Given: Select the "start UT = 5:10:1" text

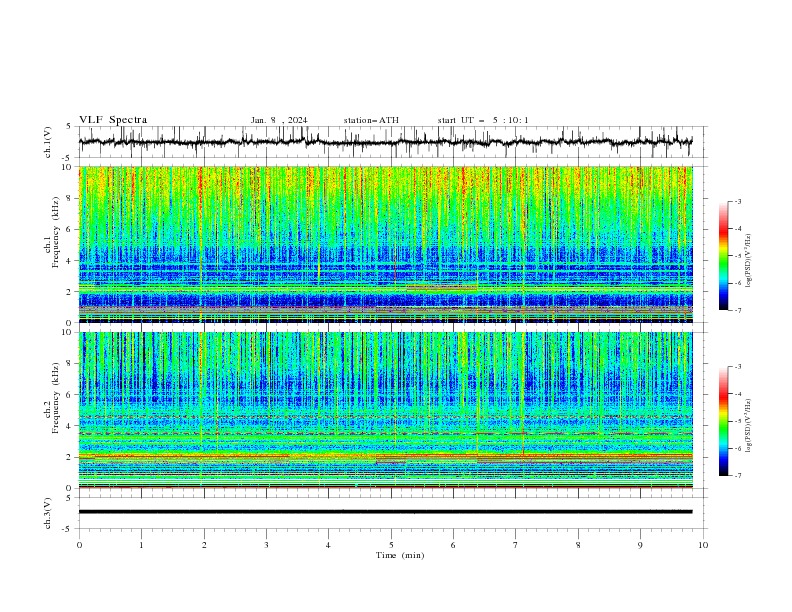Looking at the screenshot, I should 483,120.
